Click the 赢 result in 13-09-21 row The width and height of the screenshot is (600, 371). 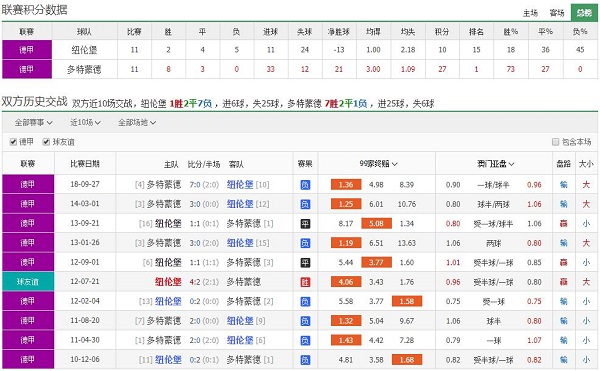(x=563, y=223)
